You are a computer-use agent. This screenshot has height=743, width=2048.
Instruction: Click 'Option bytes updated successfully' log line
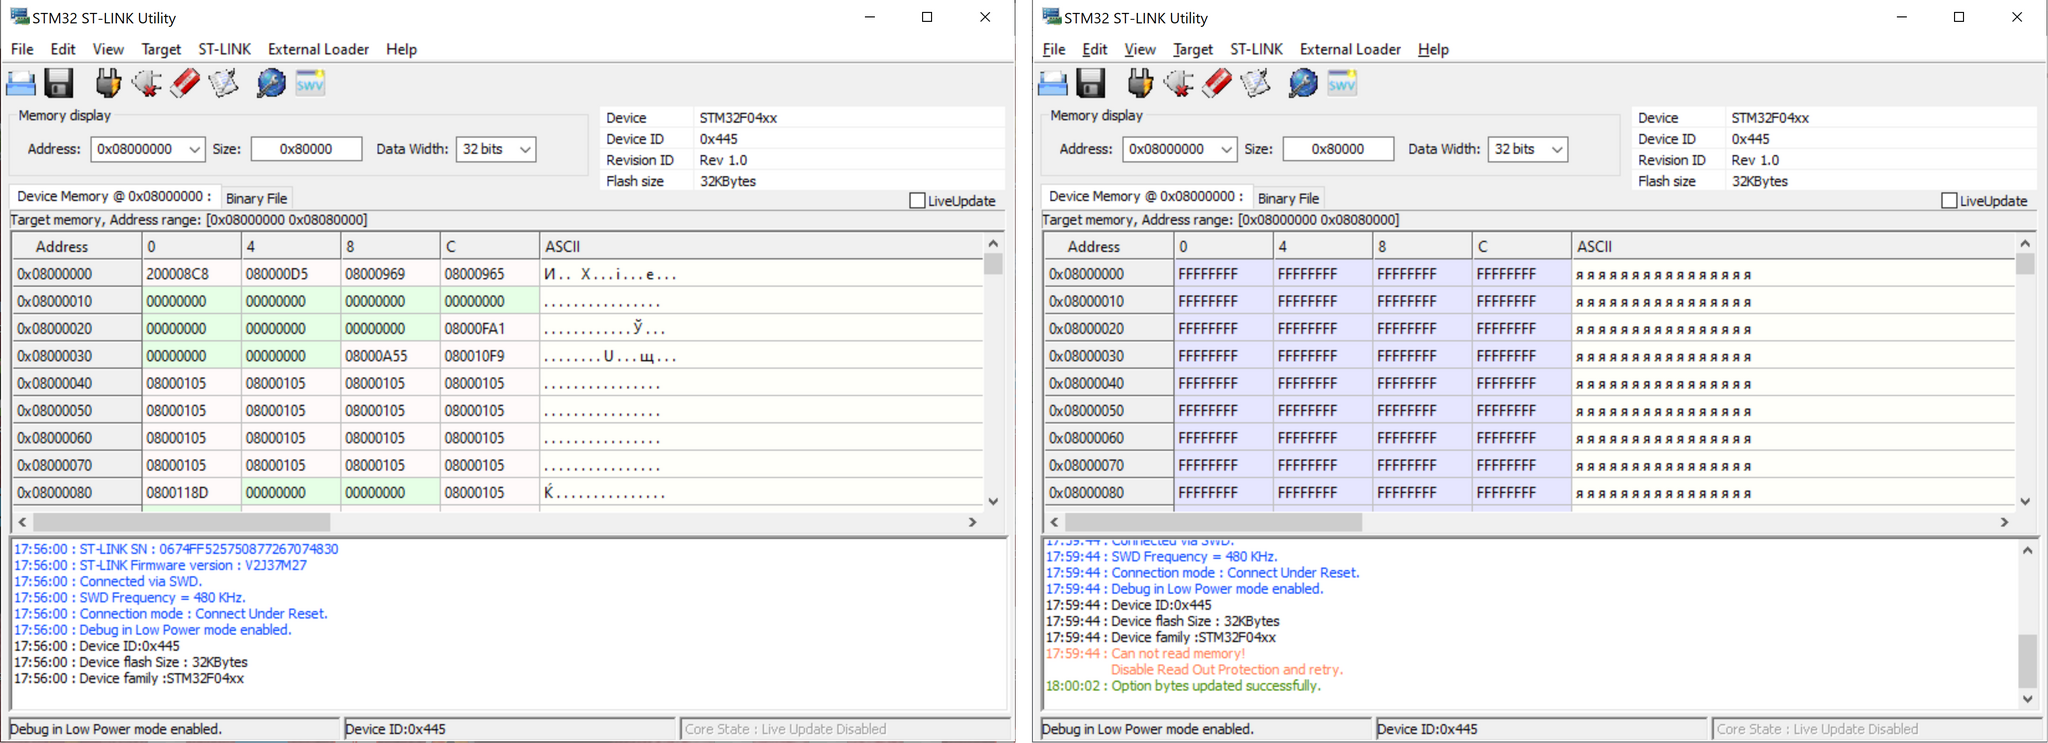1183,686
